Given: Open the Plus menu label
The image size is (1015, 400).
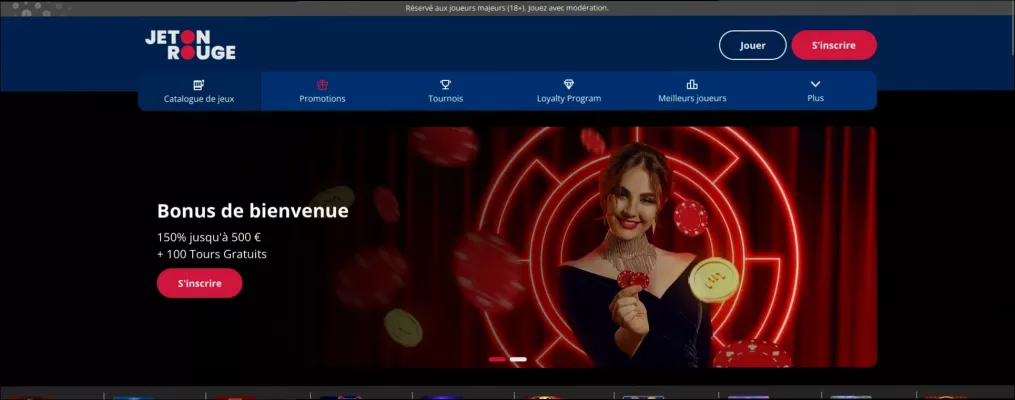Looking at the screenshot, I should [816, 98].
